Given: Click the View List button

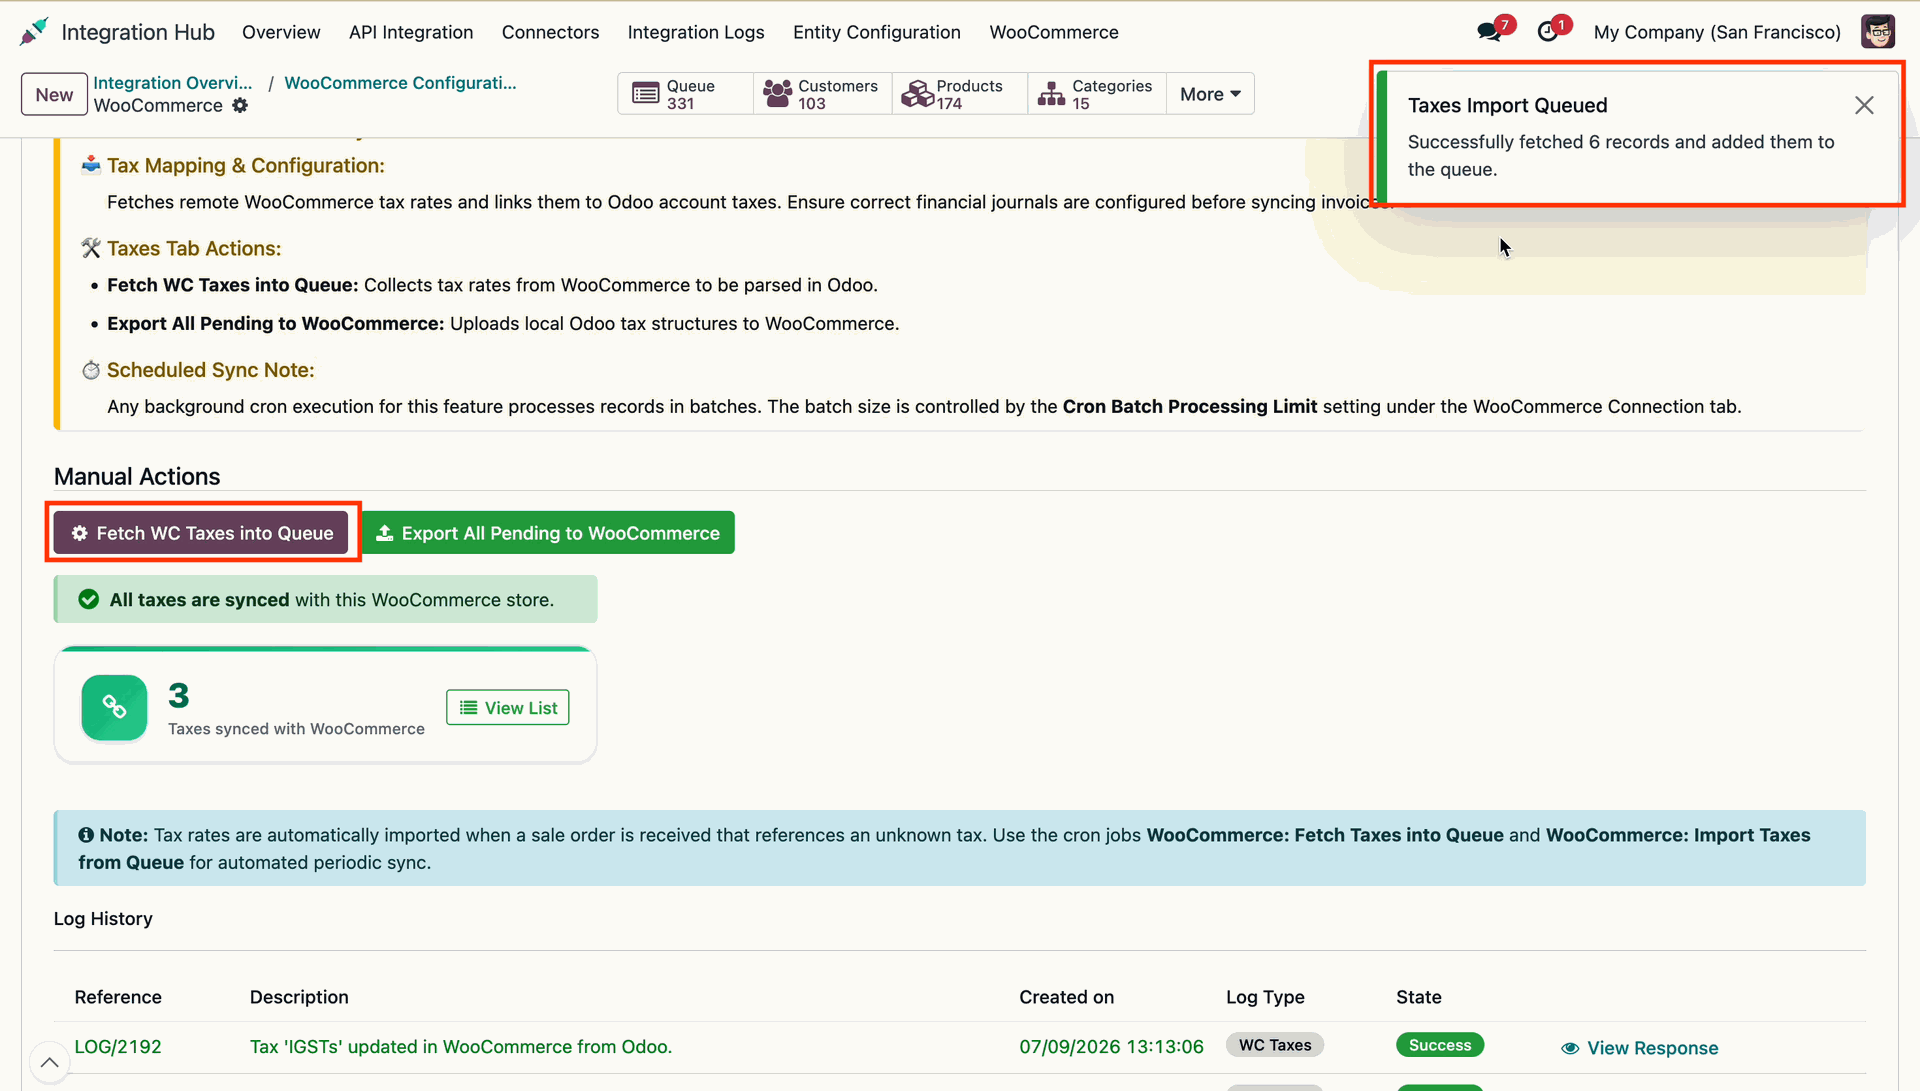Looking at the screenshot, I should [x=507, y=708].
